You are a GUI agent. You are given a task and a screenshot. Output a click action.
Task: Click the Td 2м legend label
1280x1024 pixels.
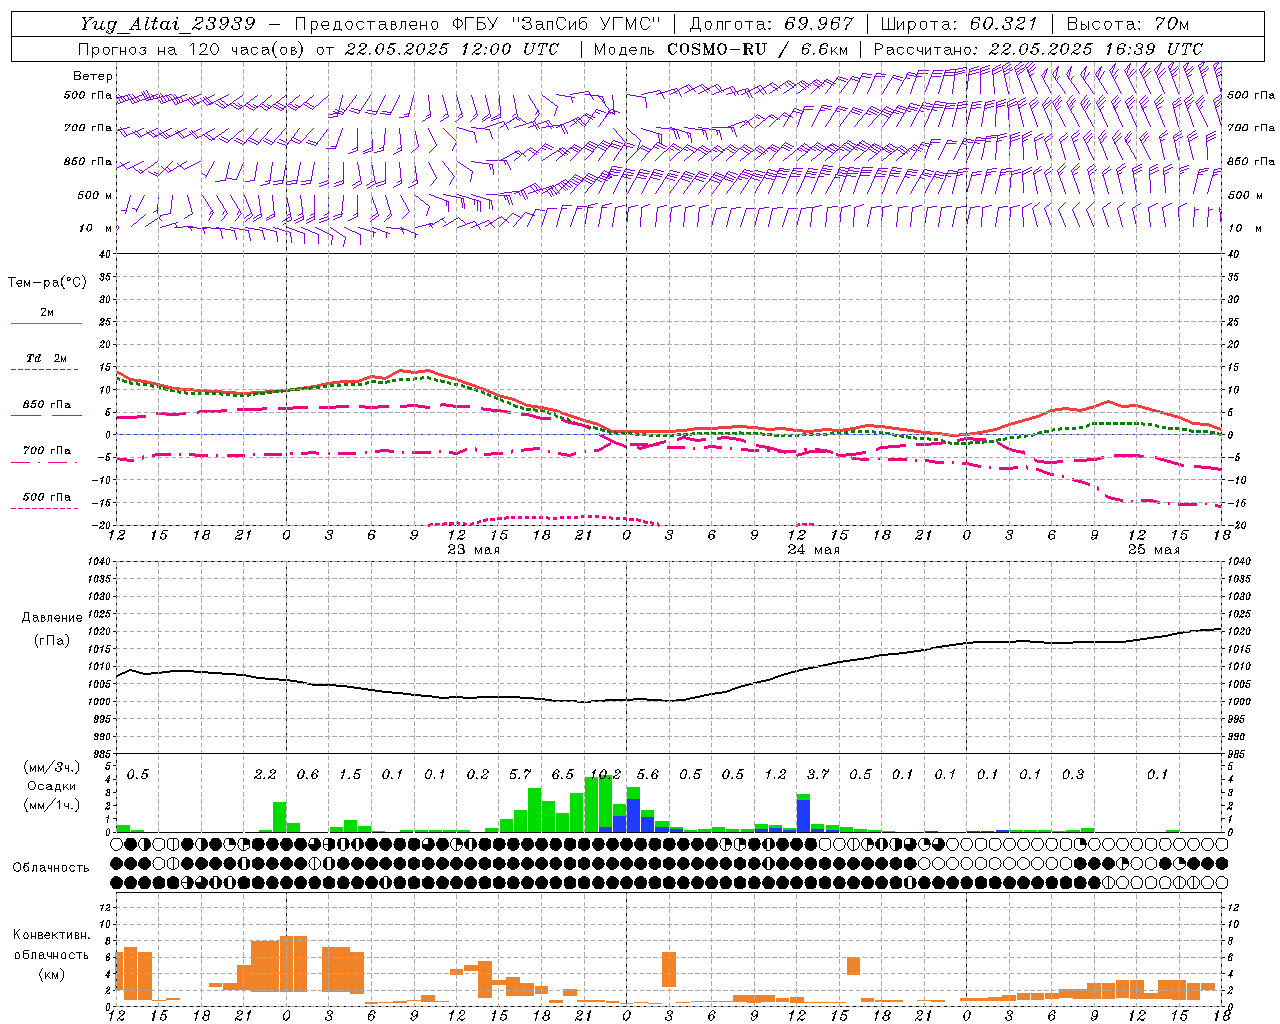pyautogui.click(x=47, y=358)
